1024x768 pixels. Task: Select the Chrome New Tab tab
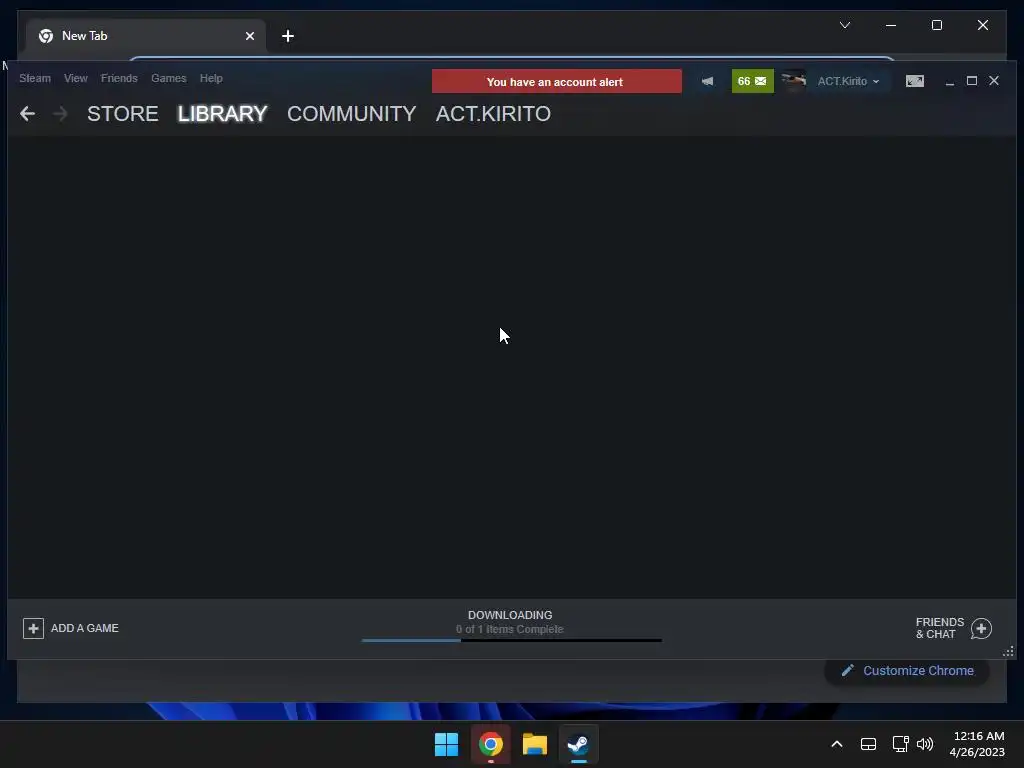pyautogui.click(x=145, y=36)
